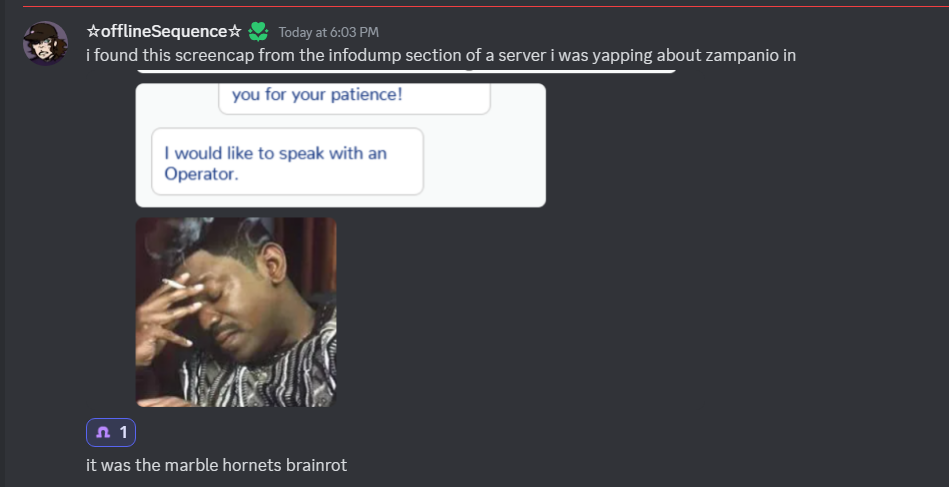949x487 pixels.
Task: Open the GIF of the man rubbing his forehead
Action: (235, 312)
